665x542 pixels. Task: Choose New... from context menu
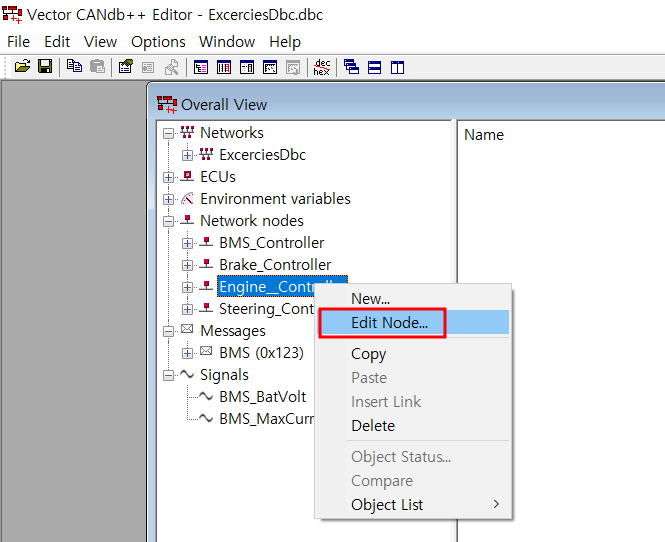tap(414, 299)
